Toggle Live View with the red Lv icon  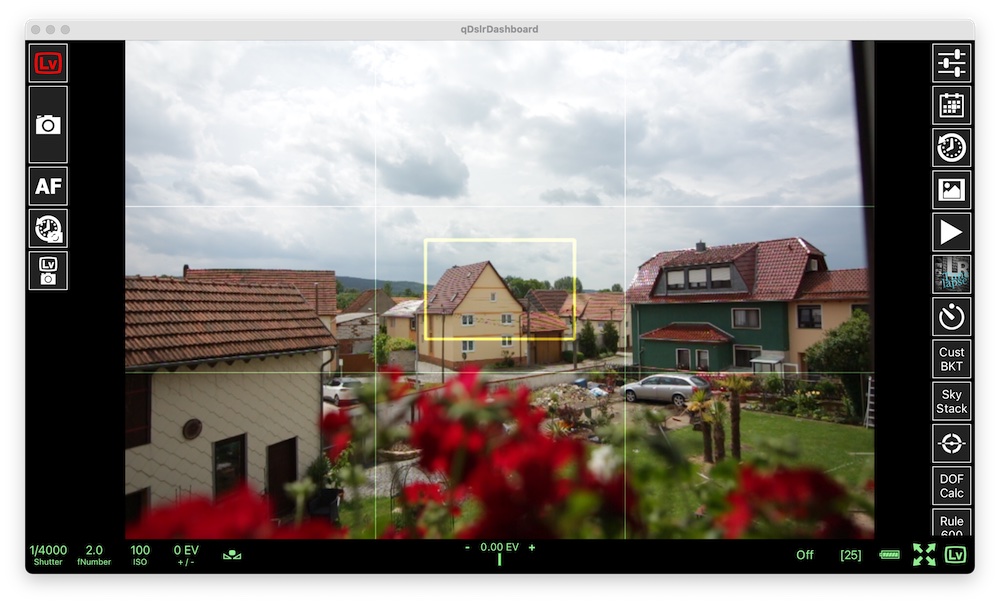tap(47, 62)
